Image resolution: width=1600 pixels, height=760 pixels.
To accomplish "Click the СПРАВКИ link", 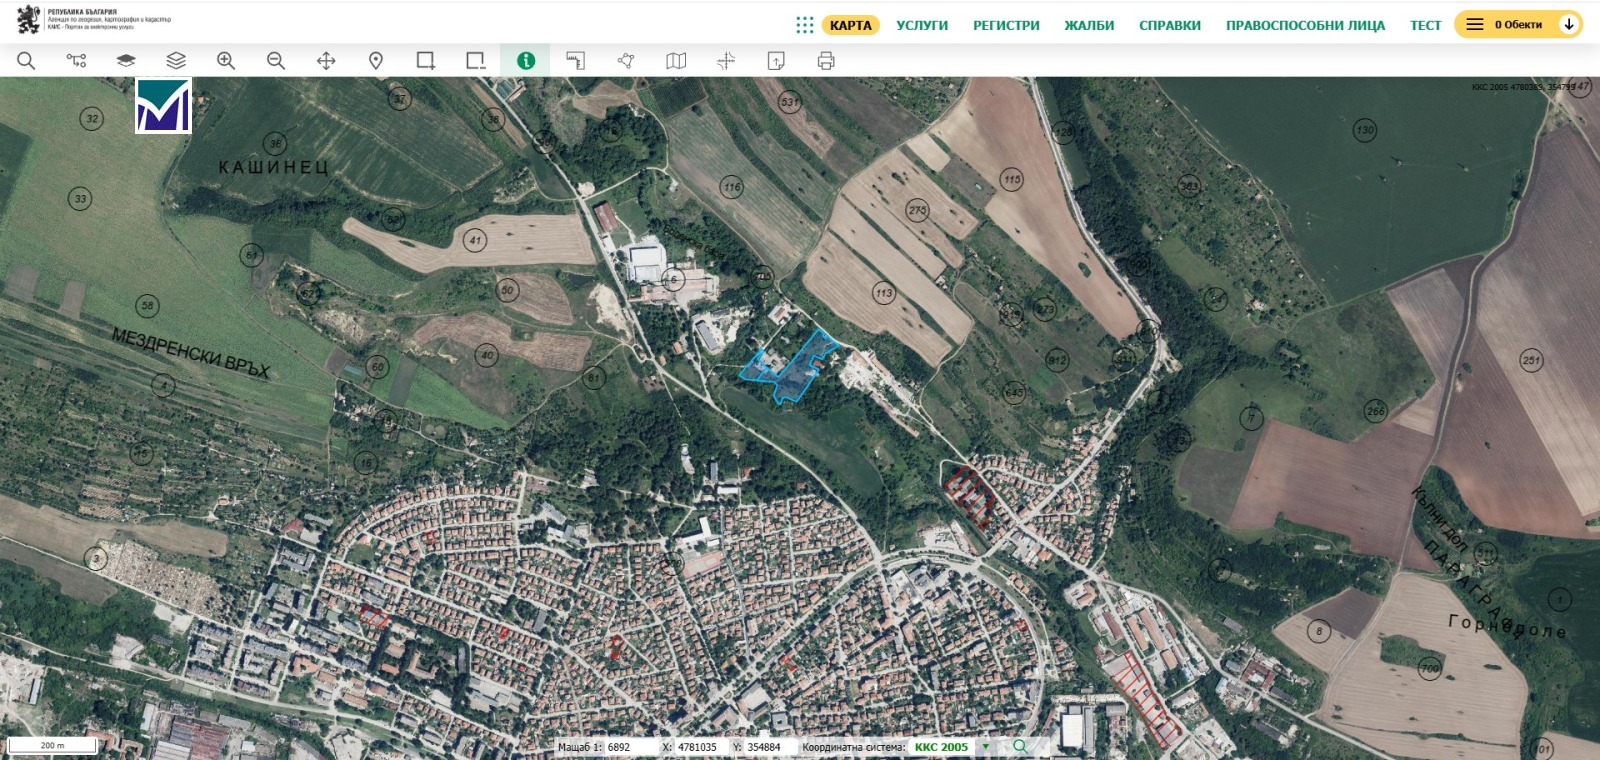I will [1169, 25].
